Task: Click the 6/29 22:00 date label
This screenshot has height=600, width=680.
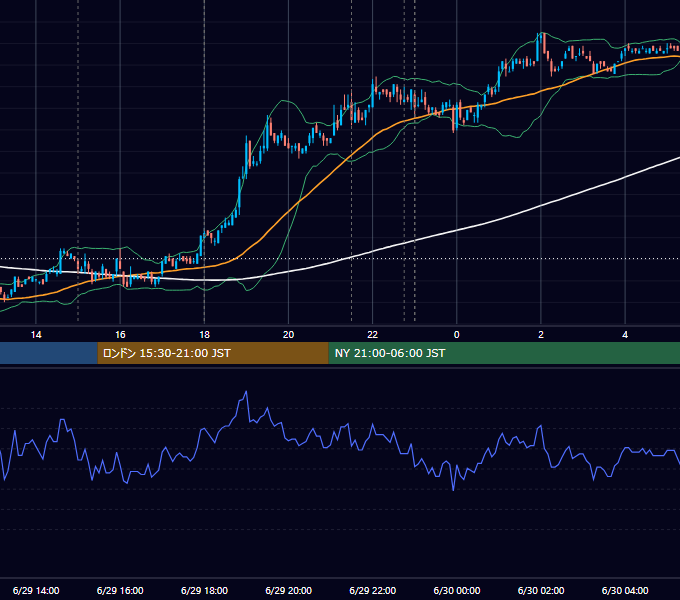Action: click(373, 590)
